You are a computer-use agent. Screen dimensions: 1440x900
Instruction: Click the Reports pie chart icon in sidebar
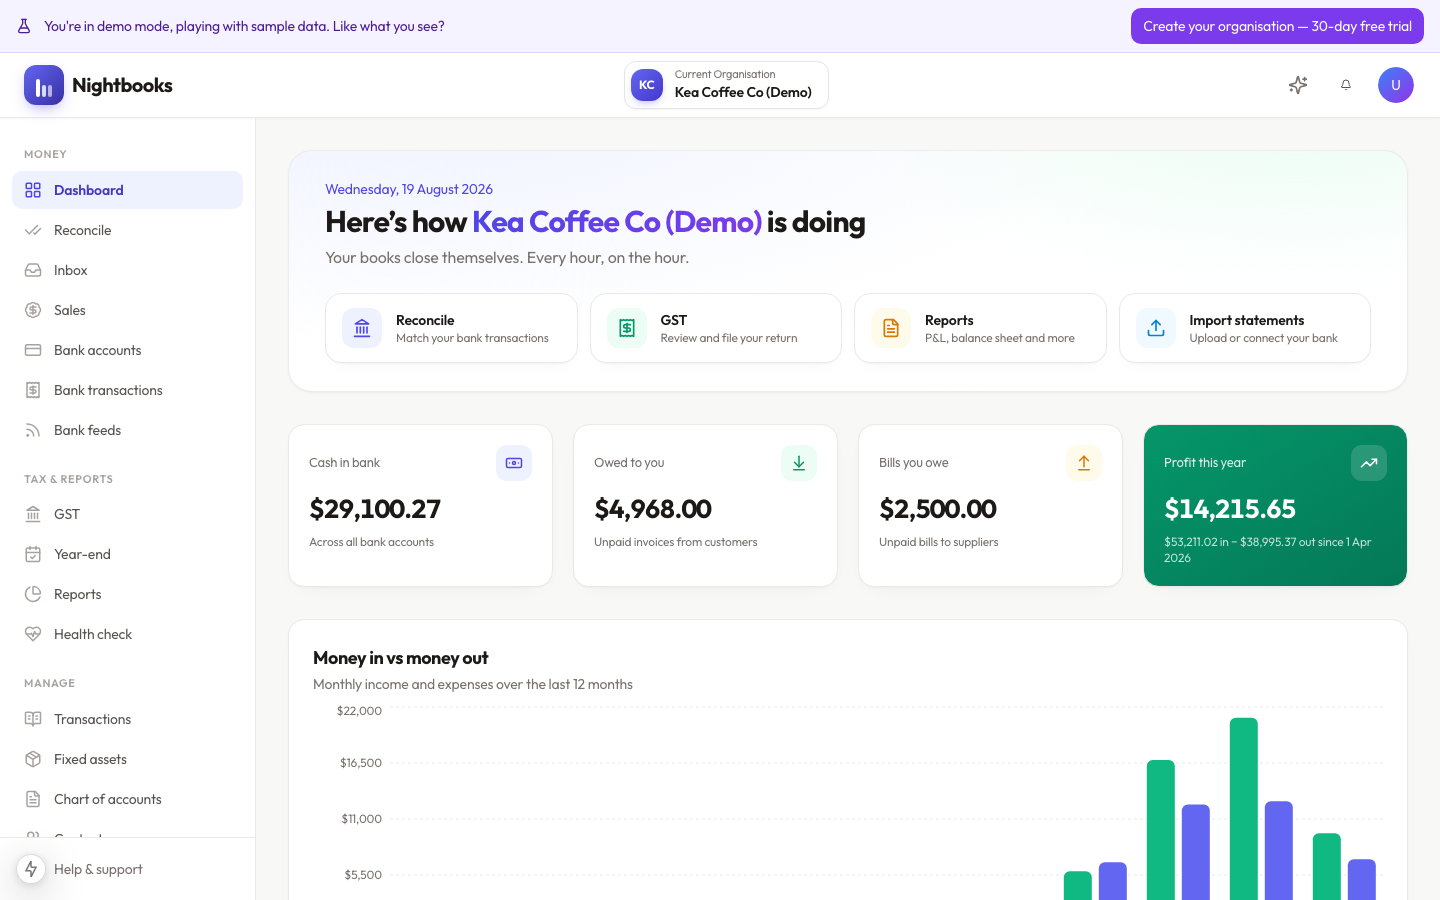(x=33, y=594)
